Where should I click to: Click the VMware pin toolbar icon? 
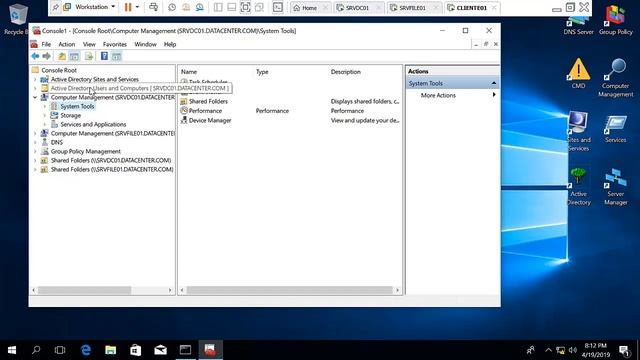click(56, 7)
